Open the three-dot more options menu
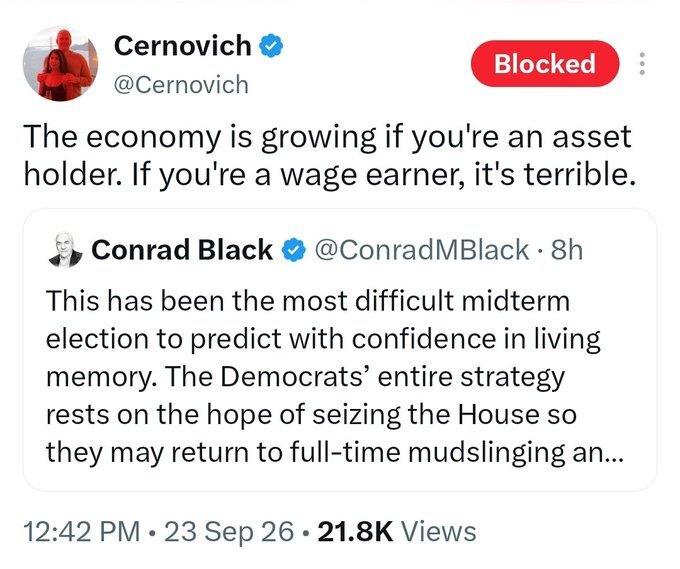This screenshot has height=569, width=680. (x=642, y=64)
